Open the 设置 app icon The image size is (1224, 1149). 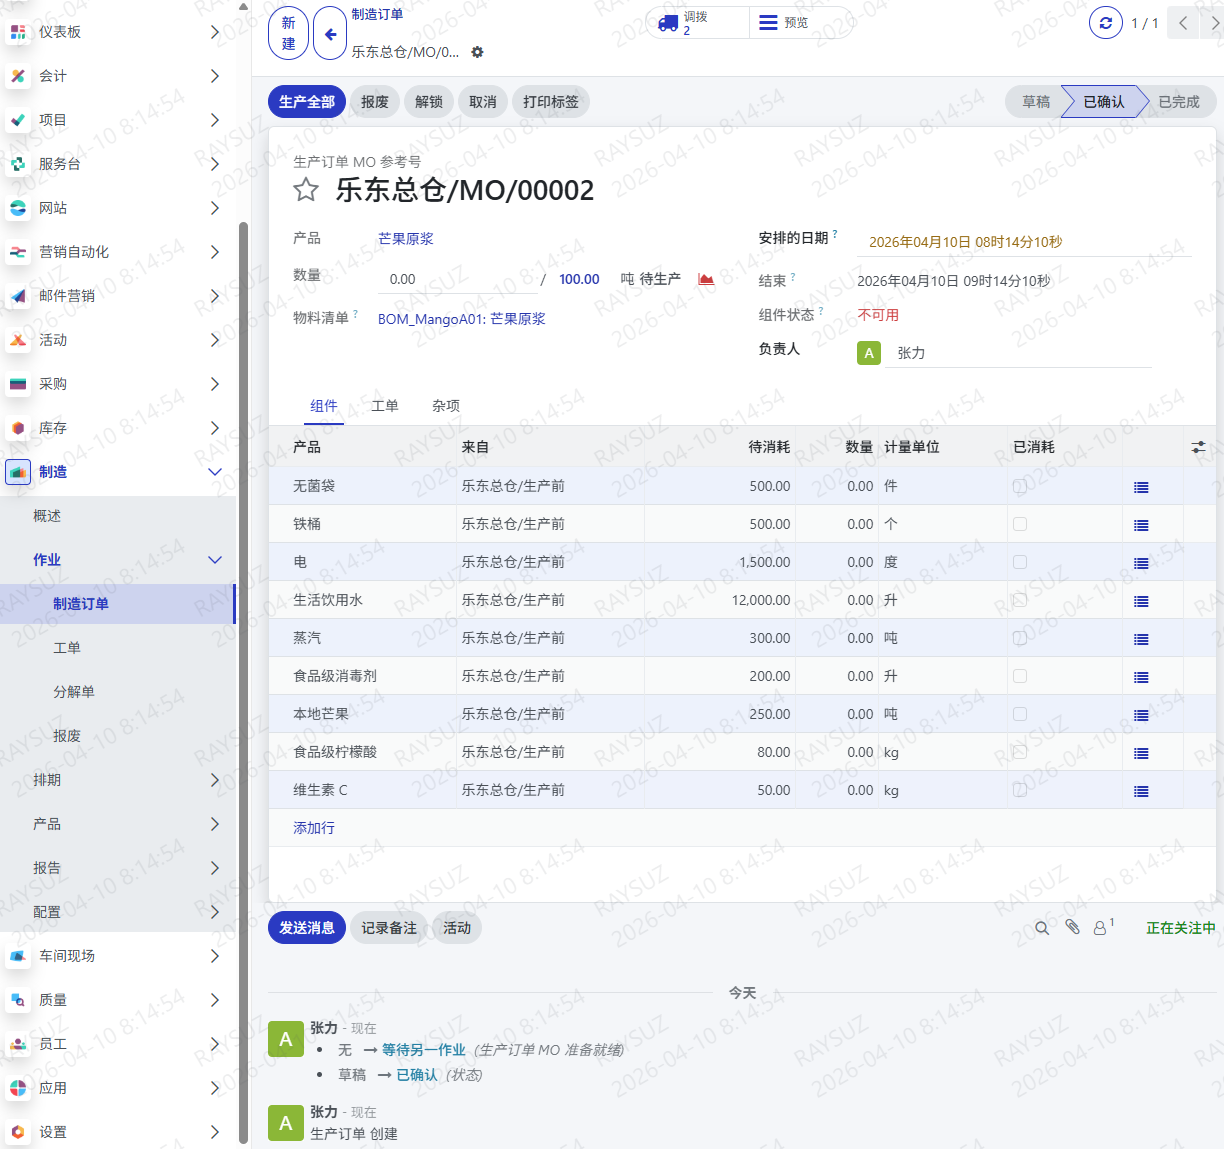tap(18, 1132)
